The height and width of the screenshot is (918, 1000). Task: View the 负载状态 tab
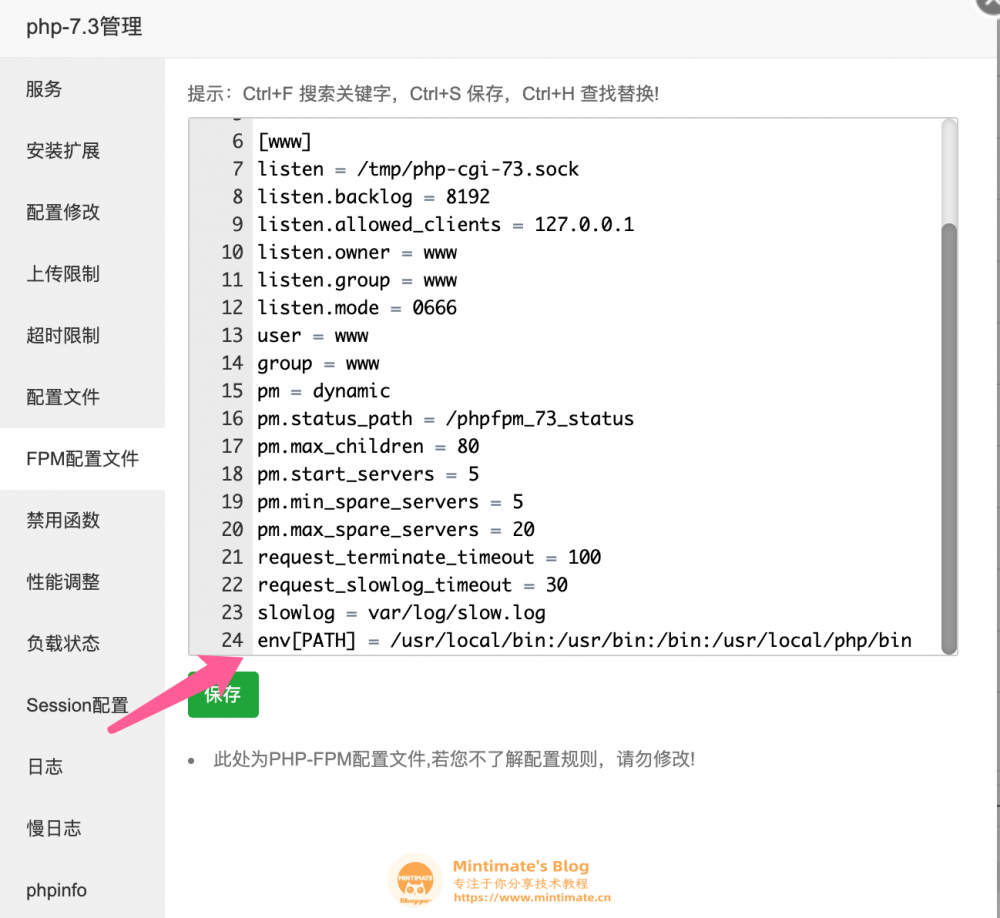[x=82, y=643]
